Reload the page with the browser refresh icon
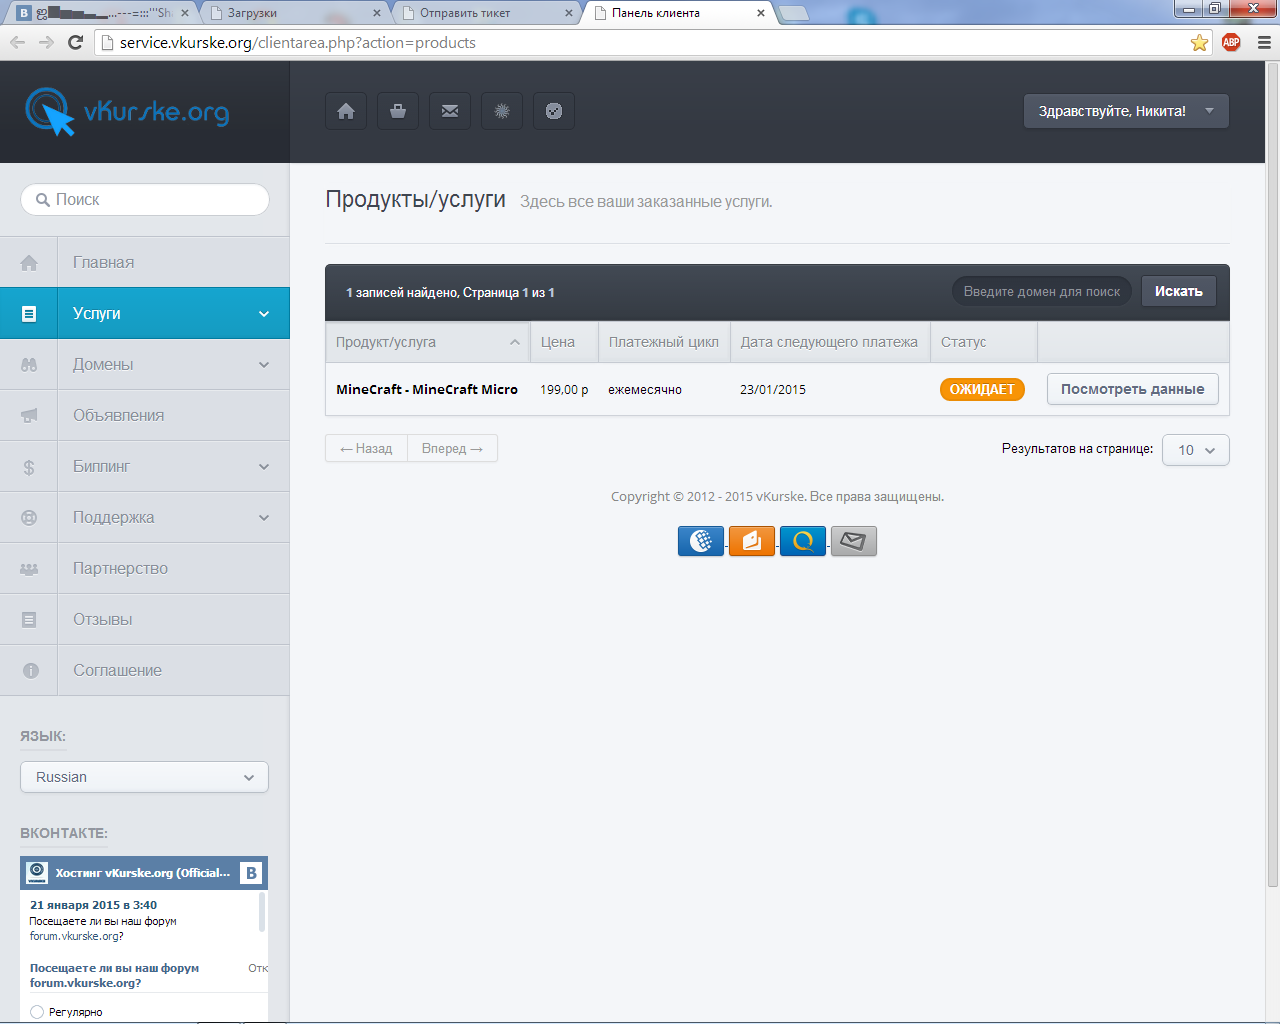This screenshot has height=1024, width=1280. (75, 42)
